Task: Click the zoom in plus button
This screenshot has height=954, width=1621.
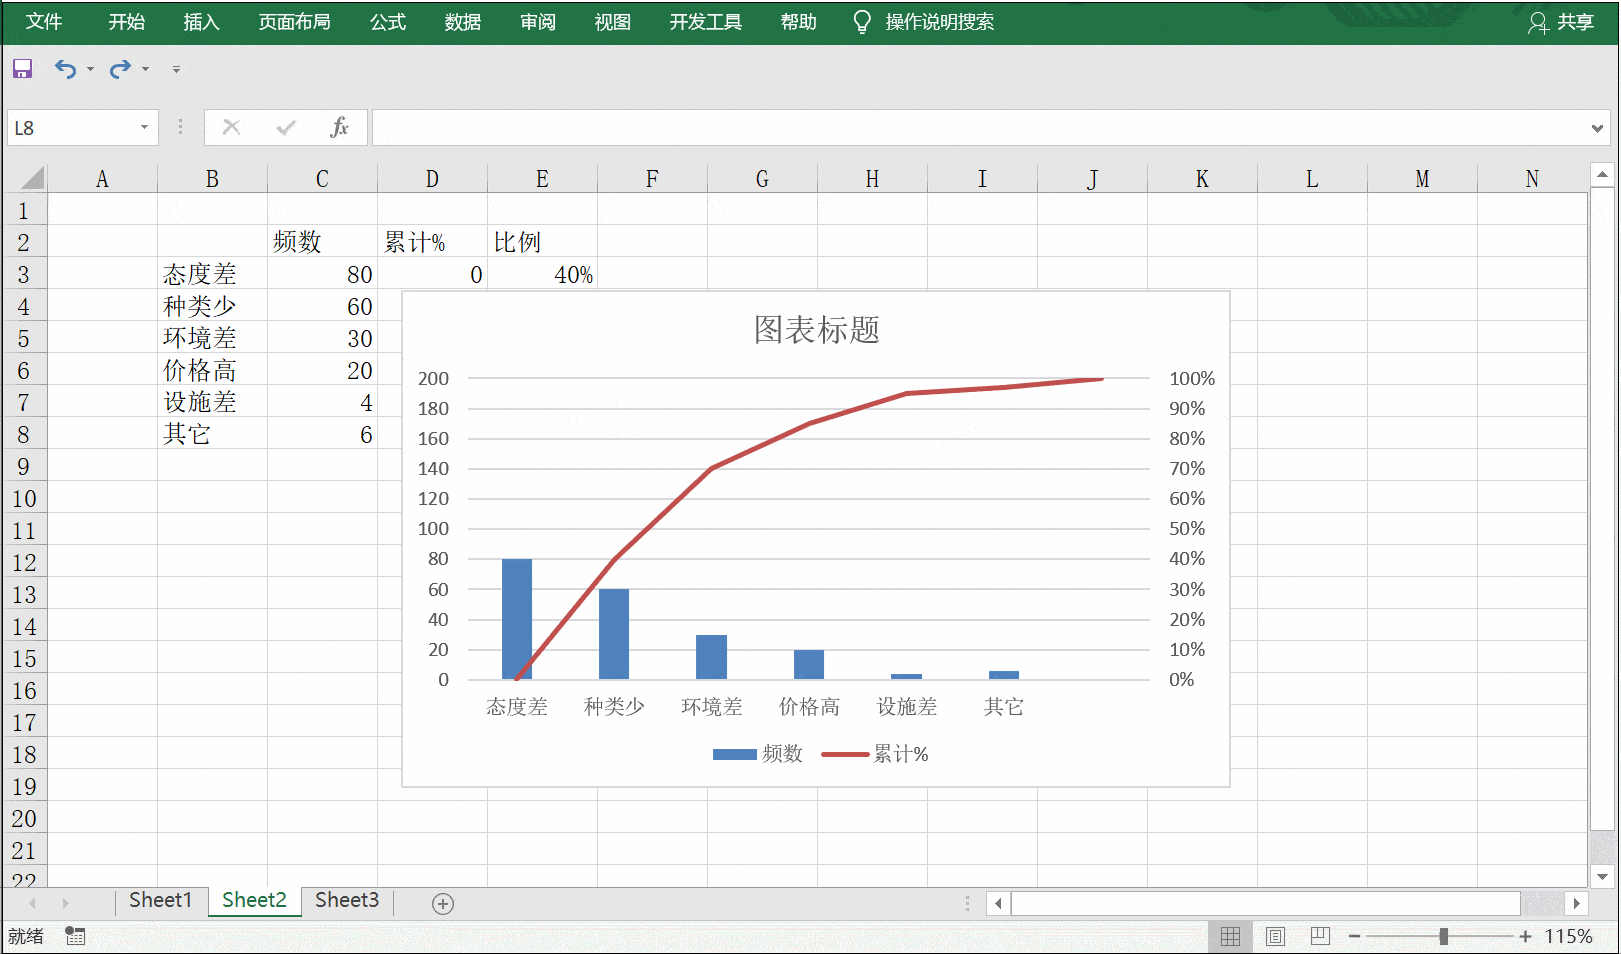Action: tap(1525, 936)
